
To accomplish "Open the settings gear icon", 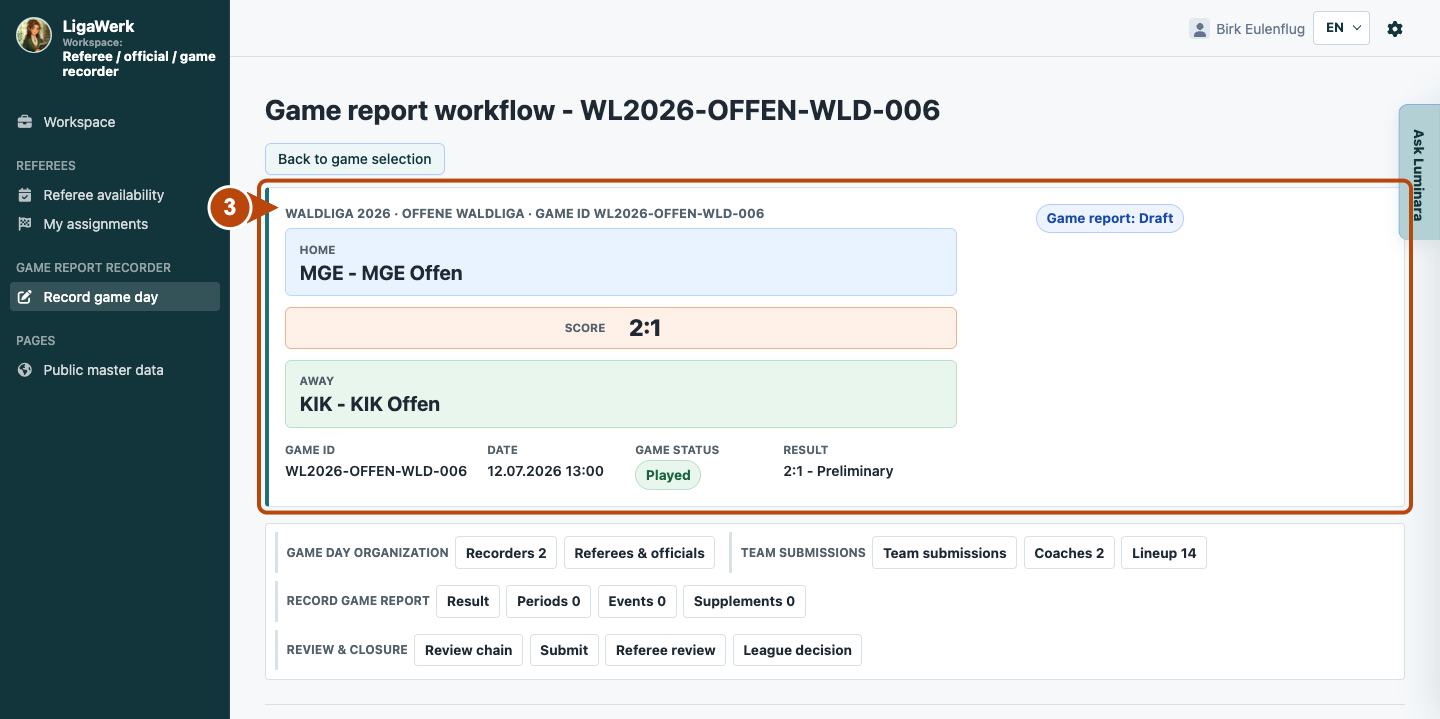I will pyautogui.click(x=1395, y=29).
